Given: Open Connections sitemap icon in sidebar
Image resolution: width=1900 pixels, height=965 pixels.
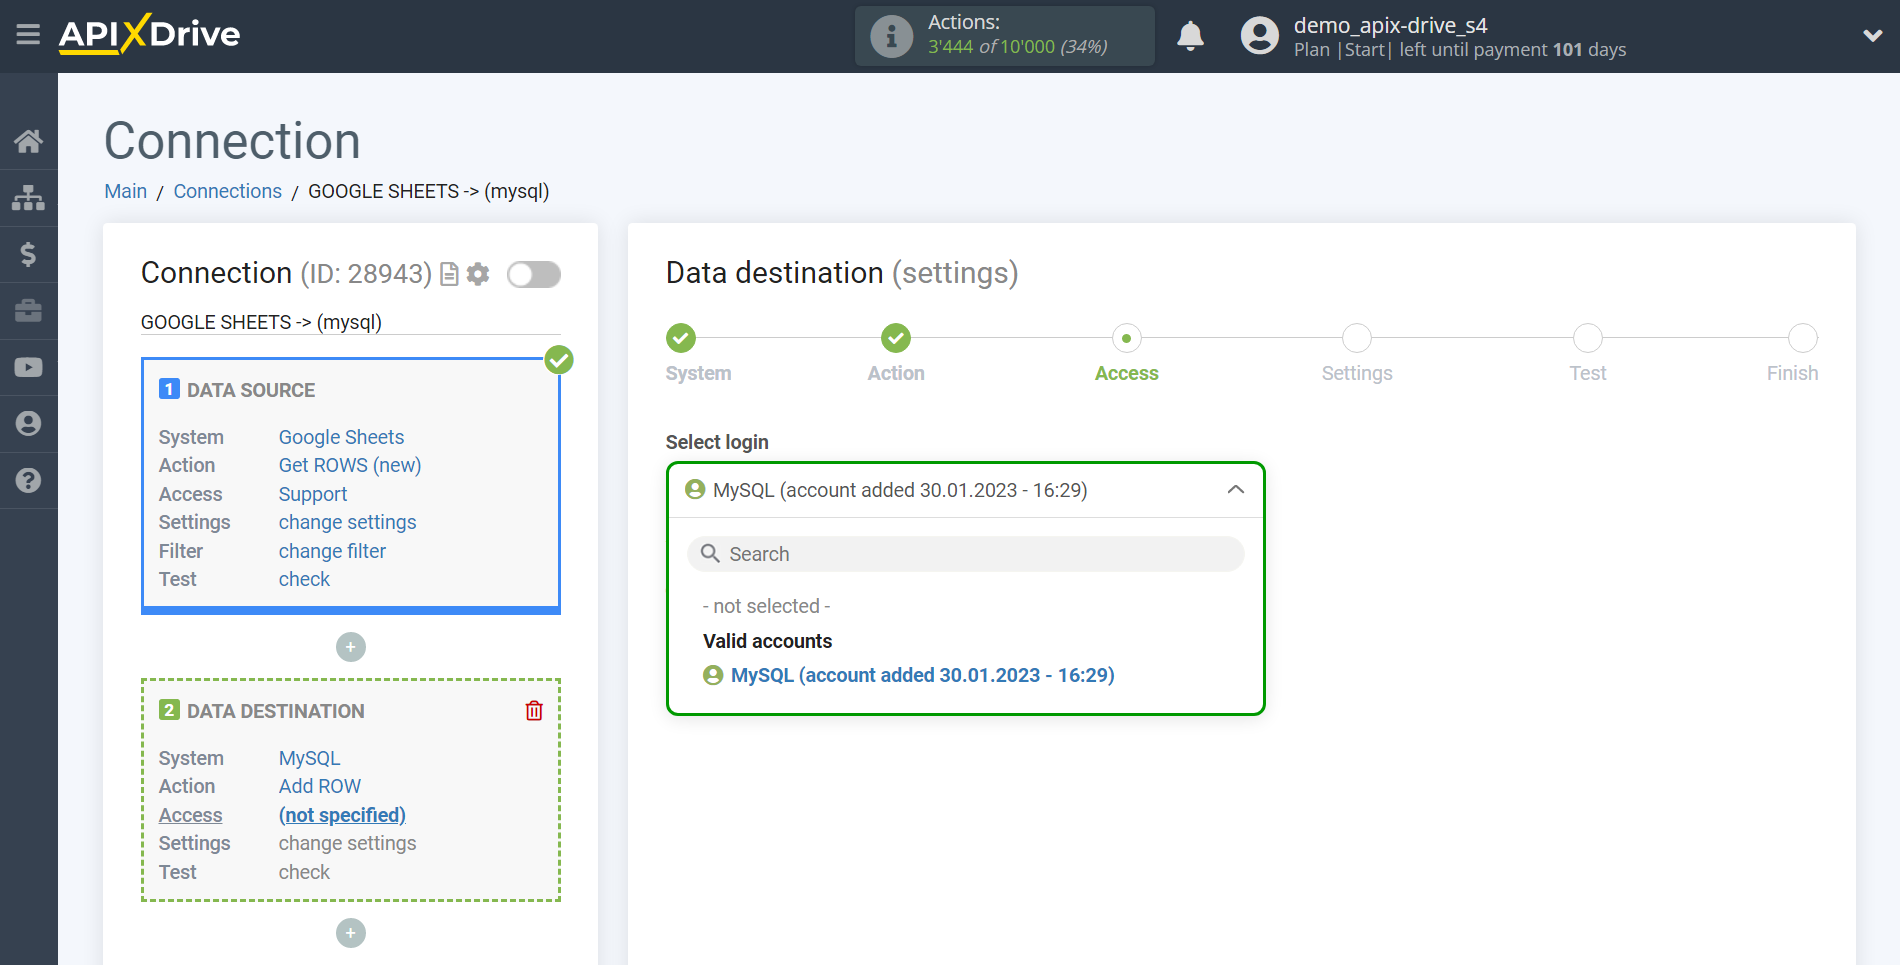Looking at the screenshot, I should (28, 198).
